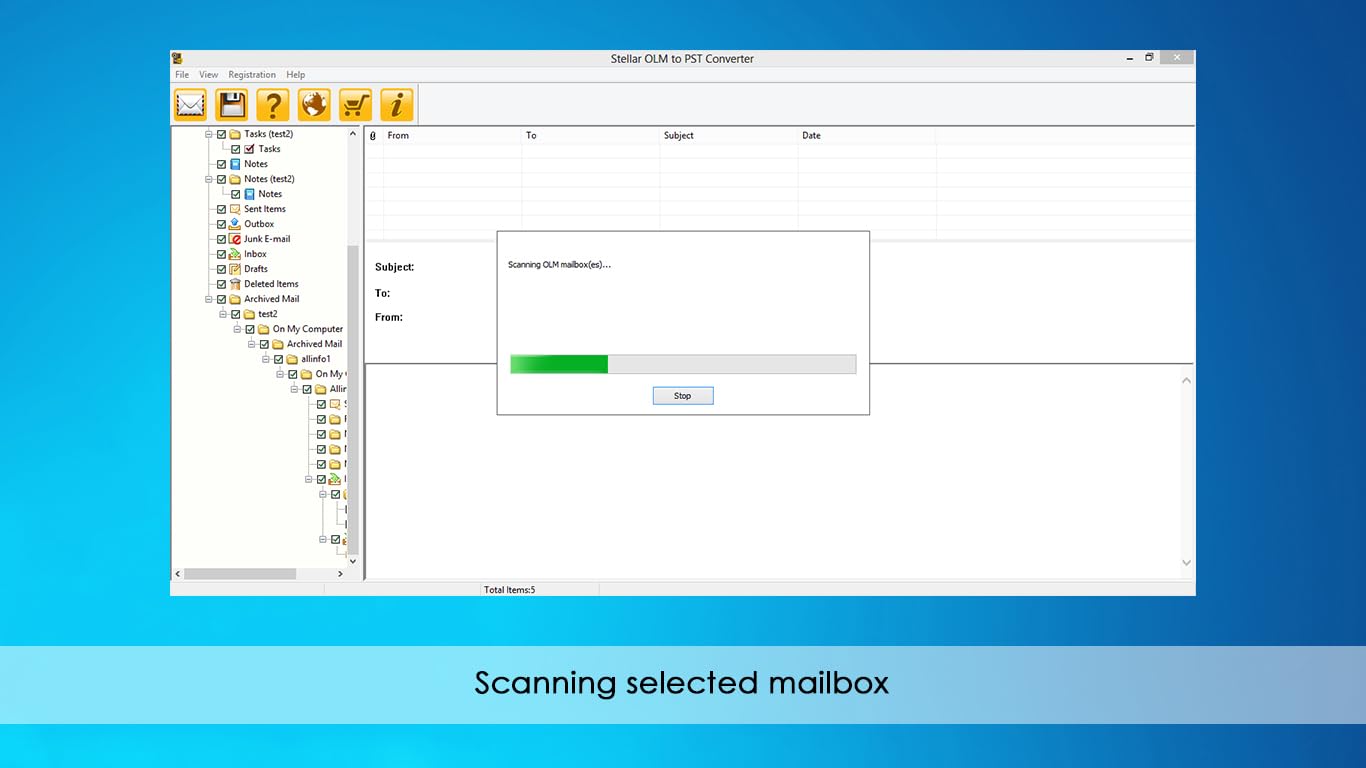1366x768 pixels.
Task: Uncheck the Outbox checkbox
Action: click(x=221, y=224)
